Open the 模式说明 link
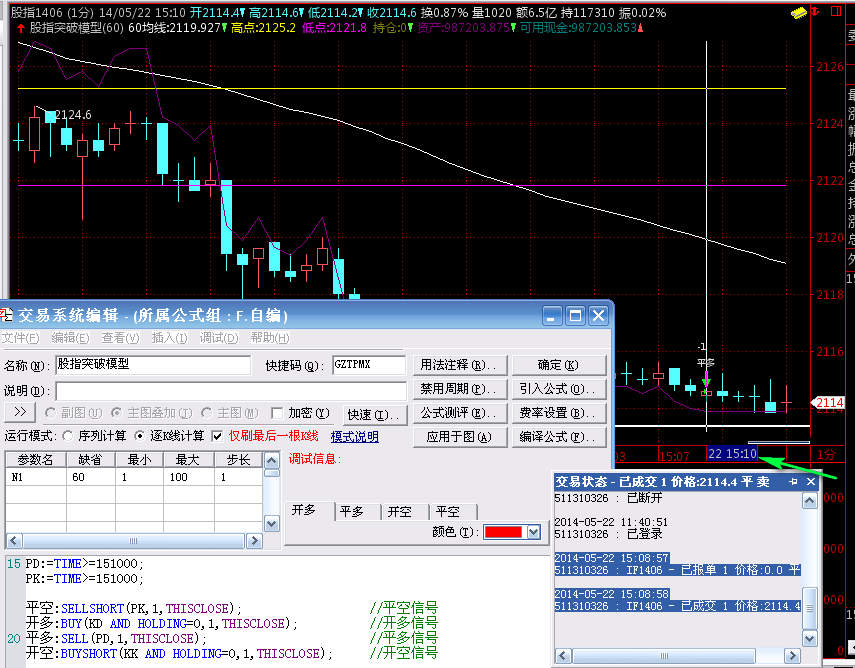Viewport: 855px width, 668px height. (354, 437)
